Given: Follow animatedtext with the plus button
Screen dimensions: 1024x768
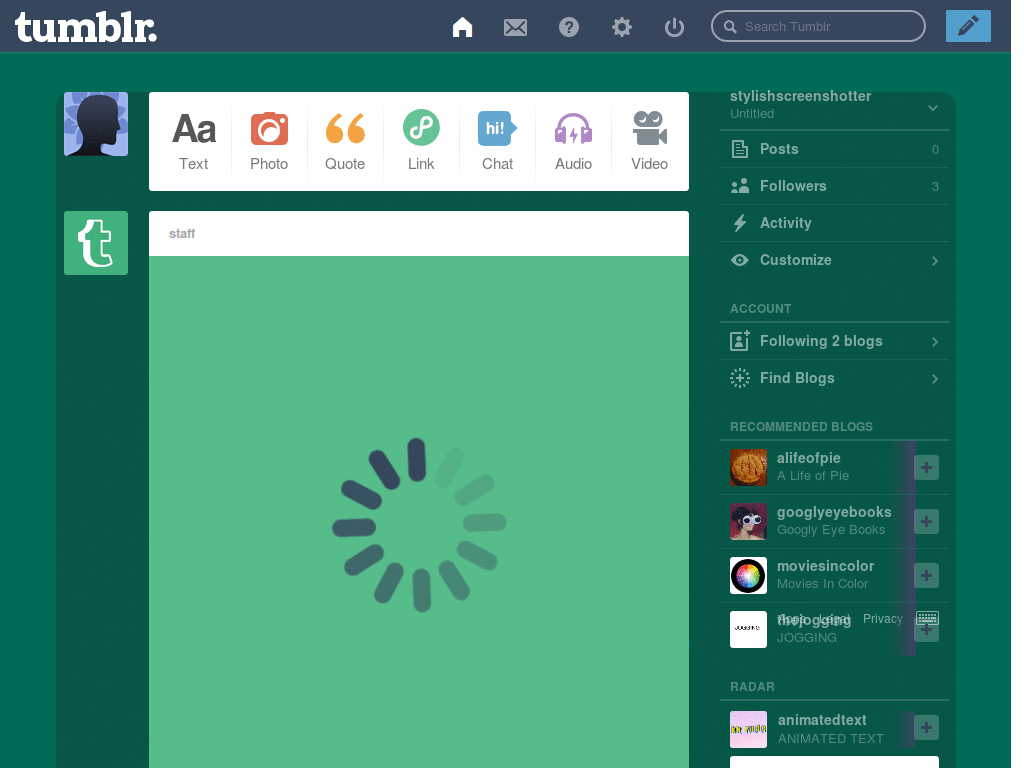Looking at the screenshot, I should pyautogui.click(x=926, y=728).
